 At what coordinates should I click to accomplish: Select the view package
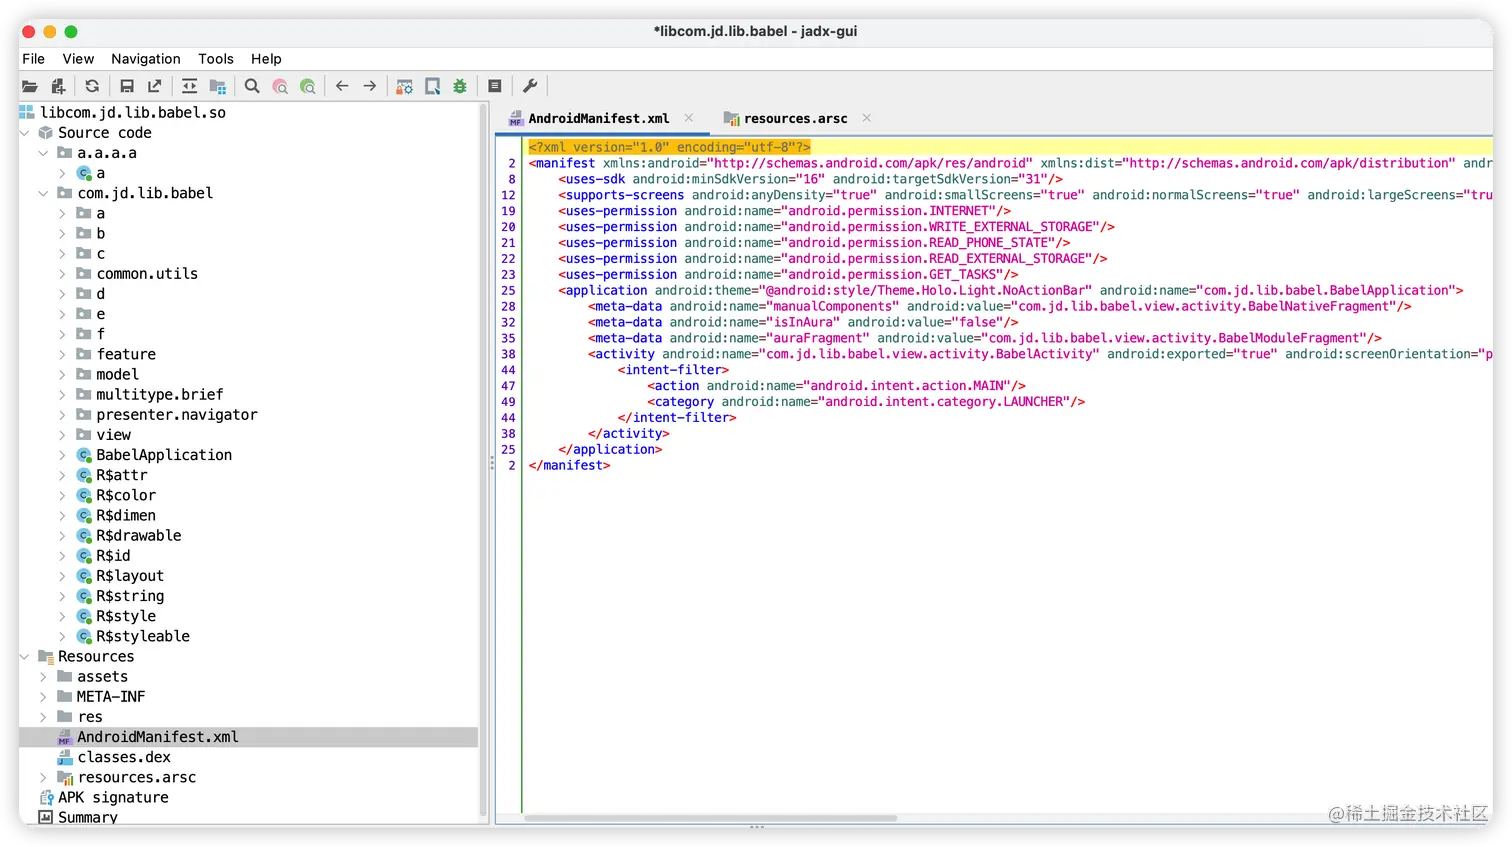[x=113, y=435]
